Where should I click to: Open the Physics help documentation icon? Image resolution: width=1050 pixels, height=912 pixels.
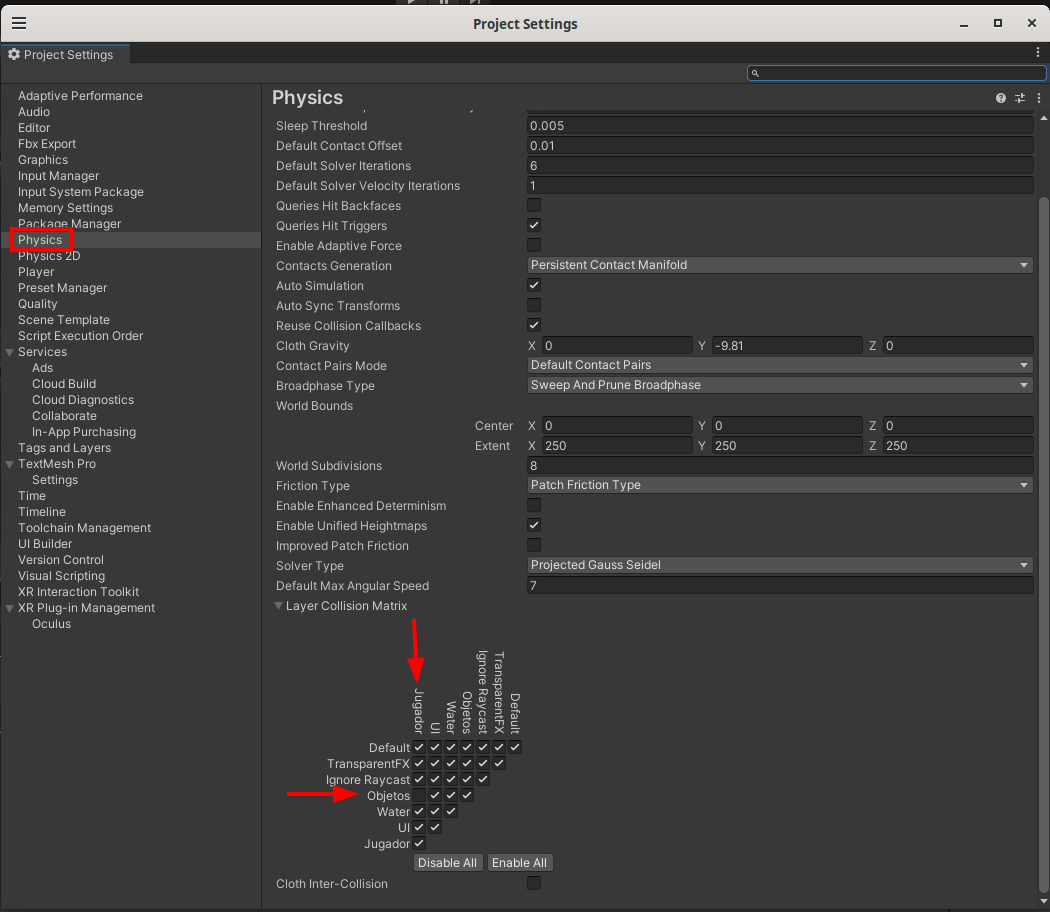pyautogui.click(x=1000, y=98)
